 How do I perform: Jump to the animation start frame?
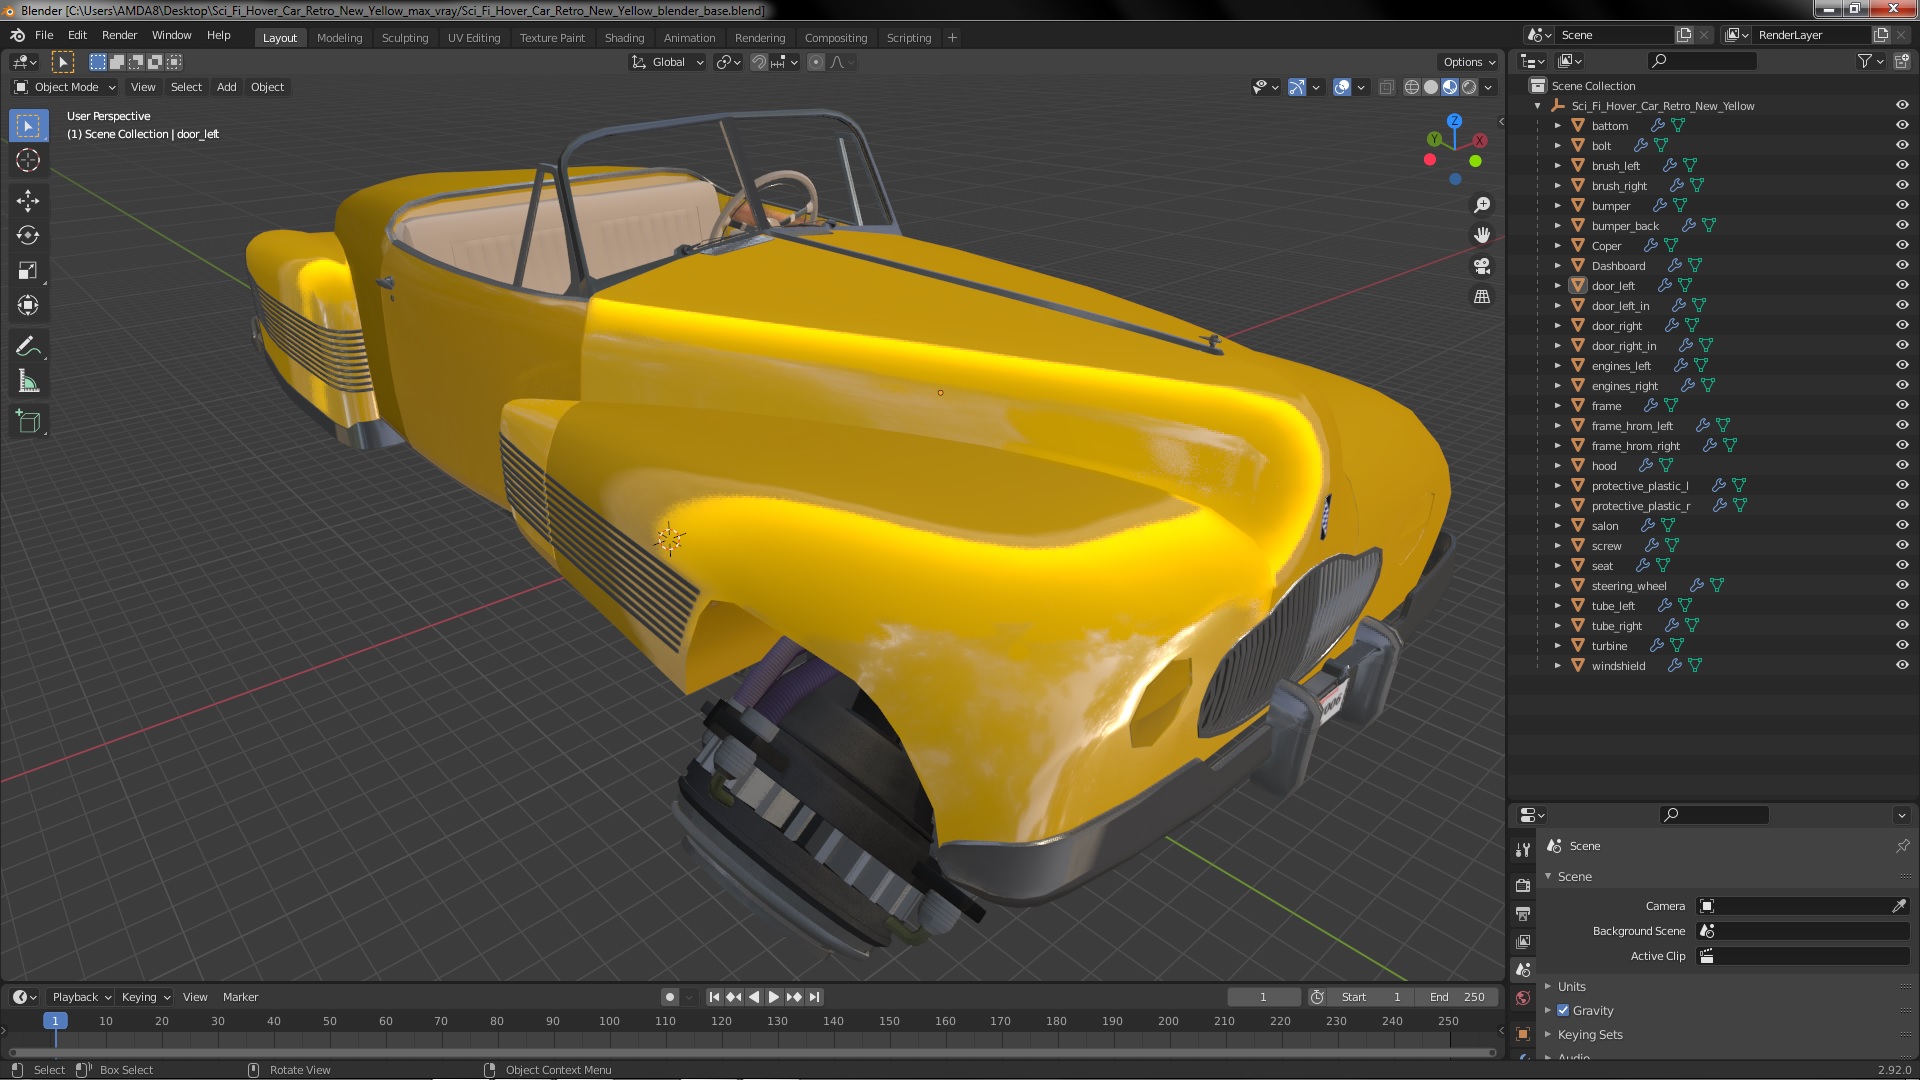click(x=714, y=997)
